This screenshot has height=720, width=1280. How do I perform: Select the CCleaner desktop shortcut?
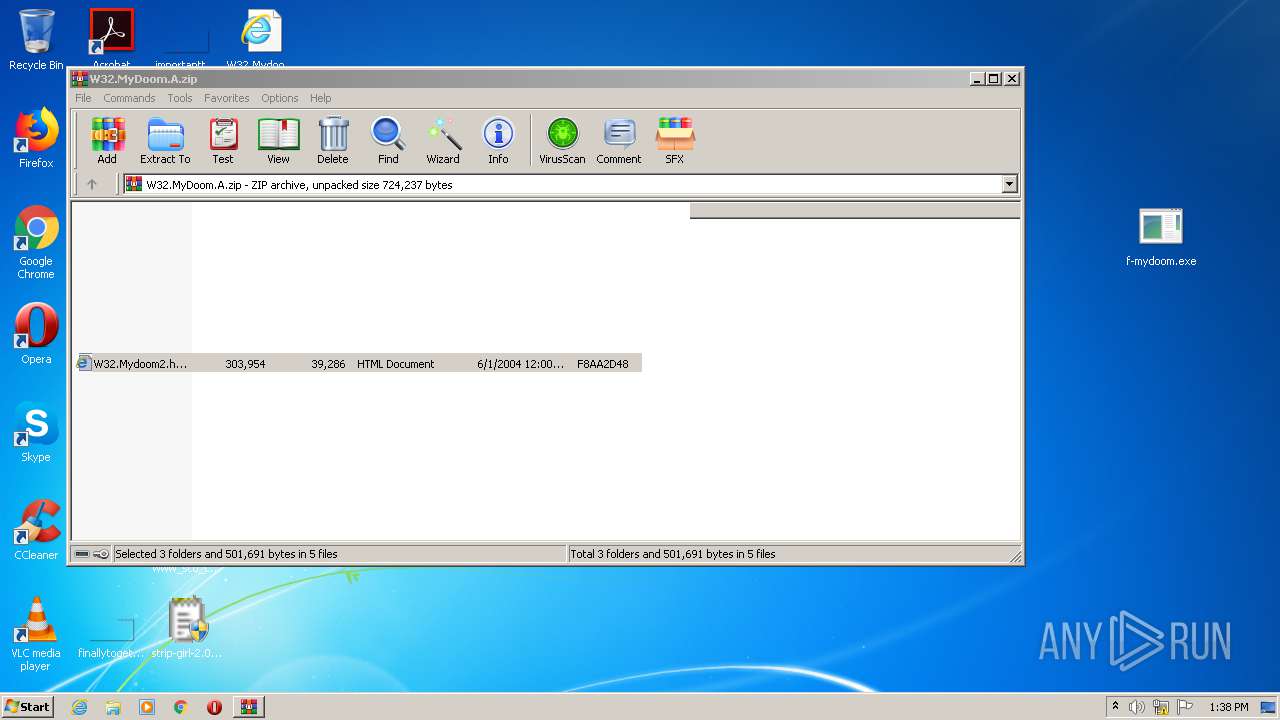pyautogui.click(x=36, y=530)
